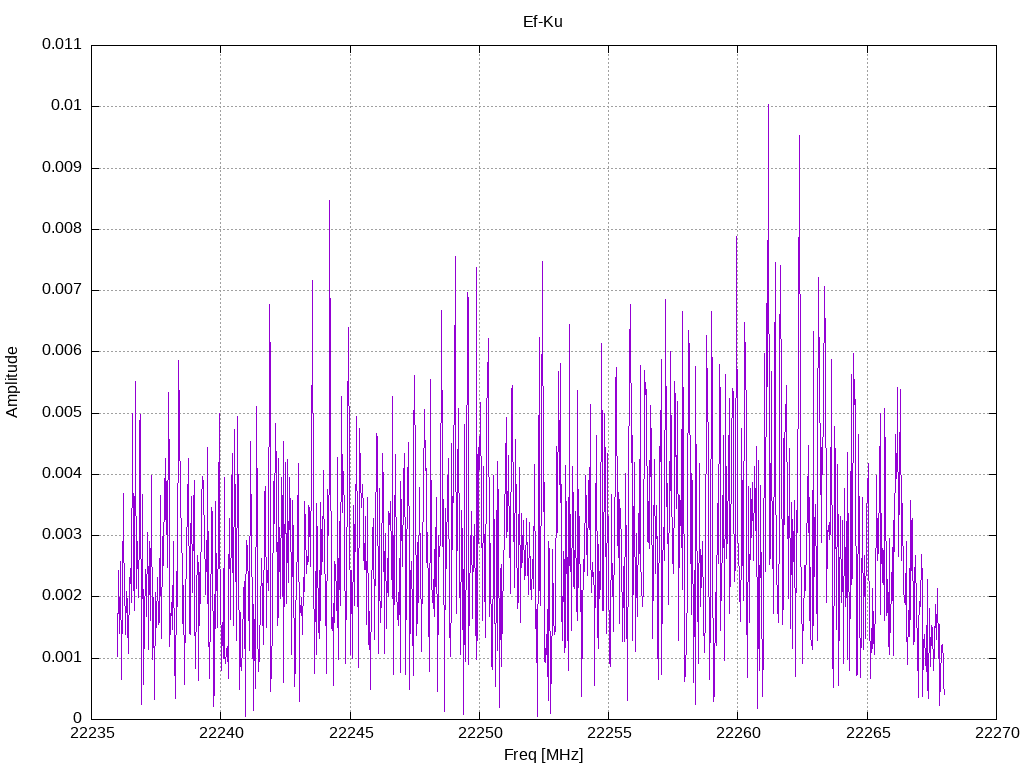Click the y-axis tick label 0.007
The image size is (1024, 768).
tap(62, 289)
